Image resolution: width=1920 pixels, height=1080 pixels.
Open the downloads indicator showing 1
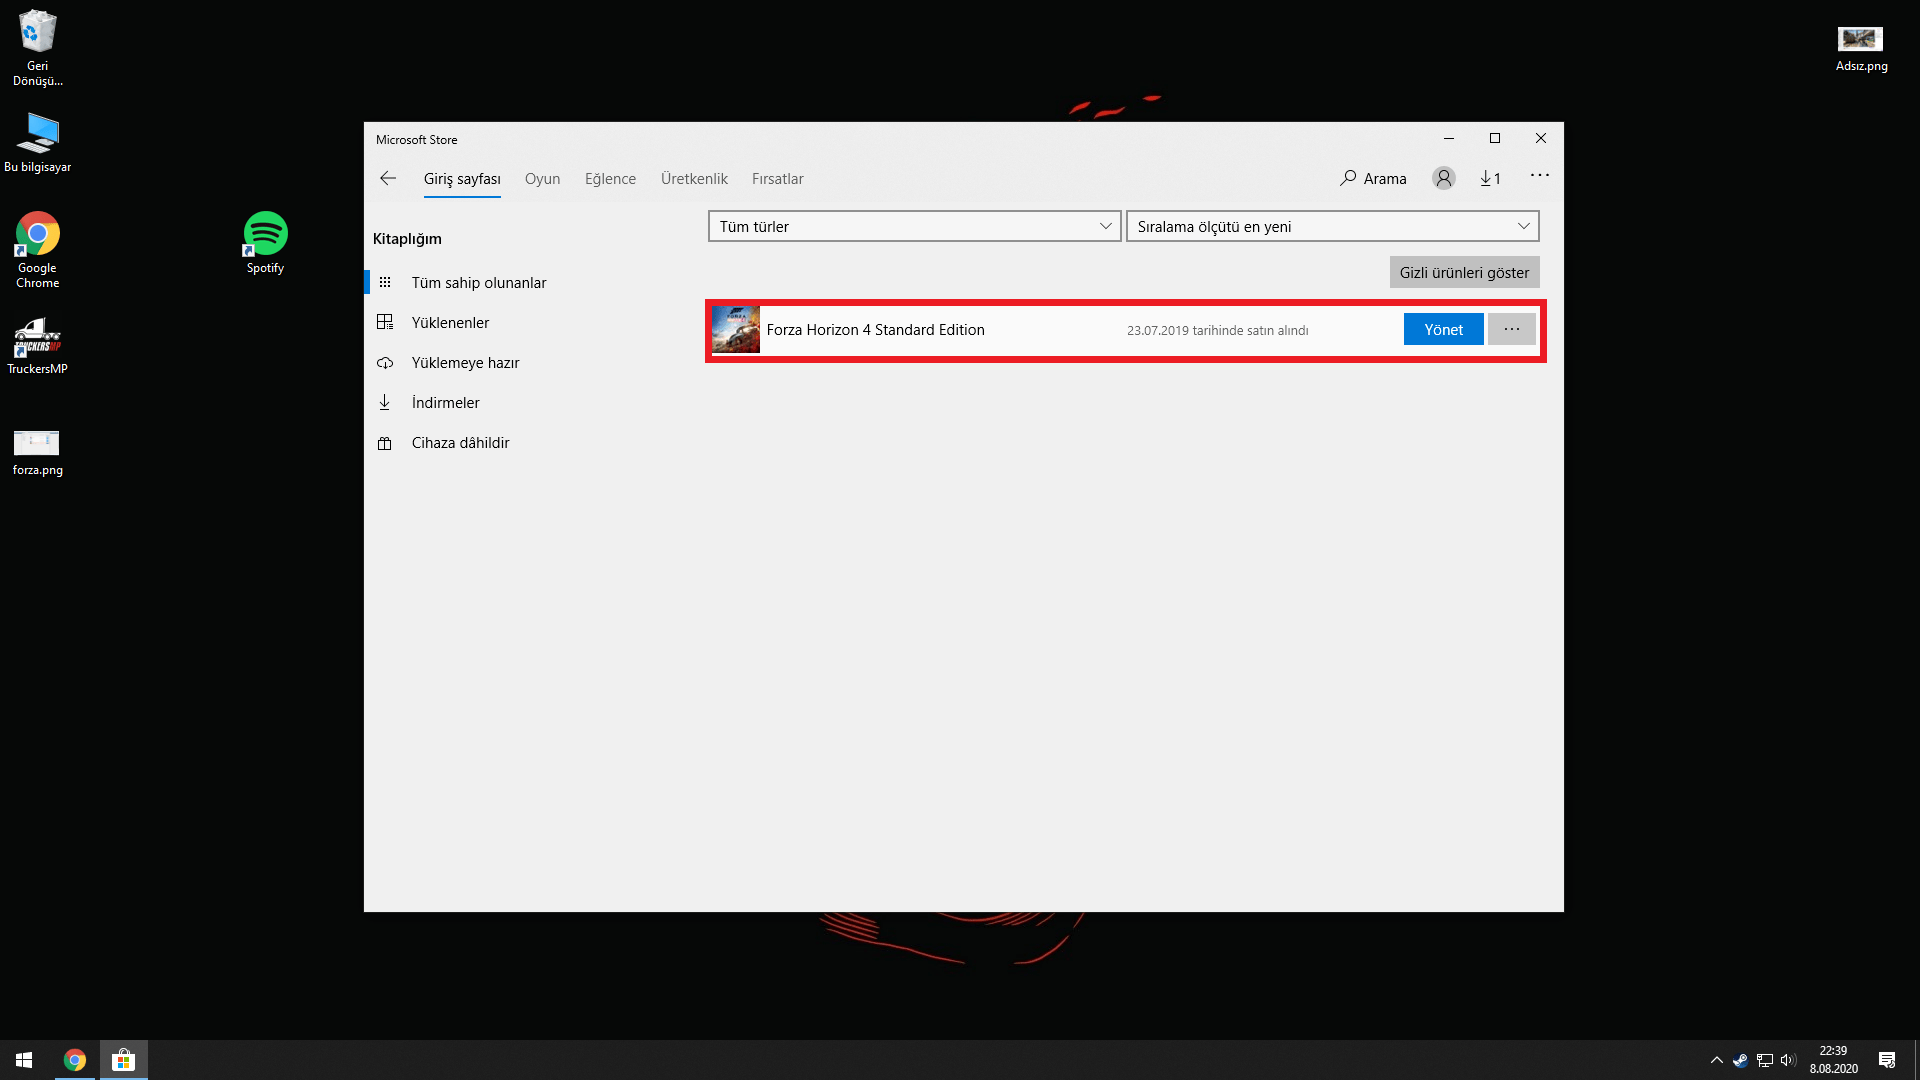point(1490,178)
